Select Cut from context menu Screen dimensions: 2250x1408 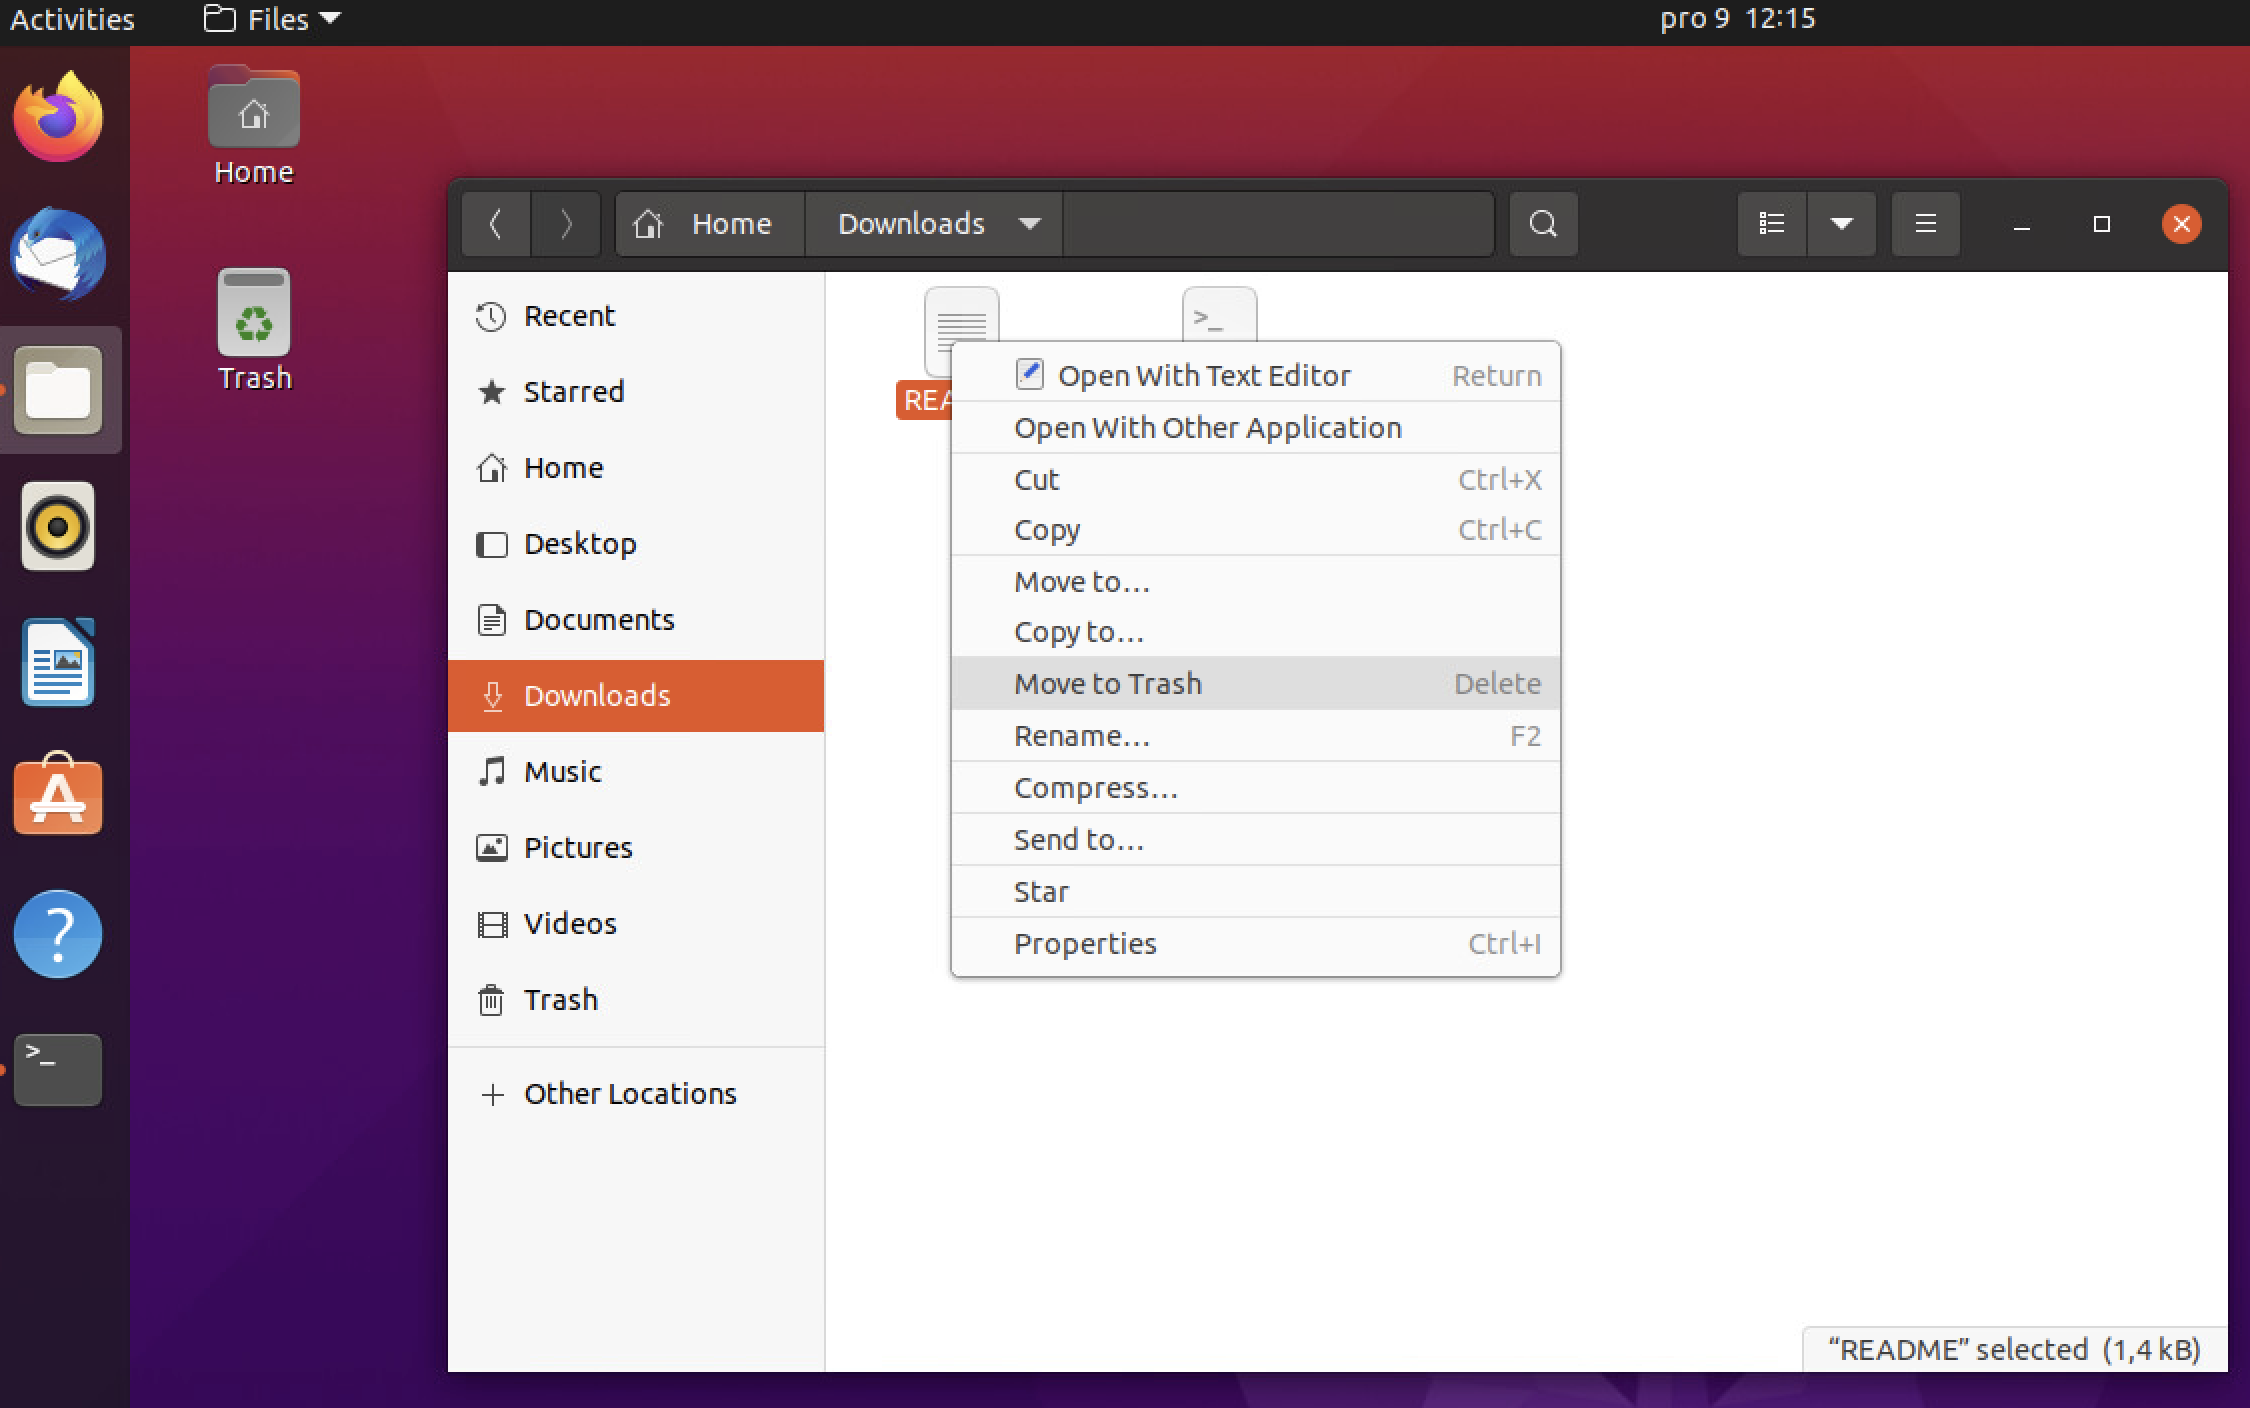pos(1256,480)
